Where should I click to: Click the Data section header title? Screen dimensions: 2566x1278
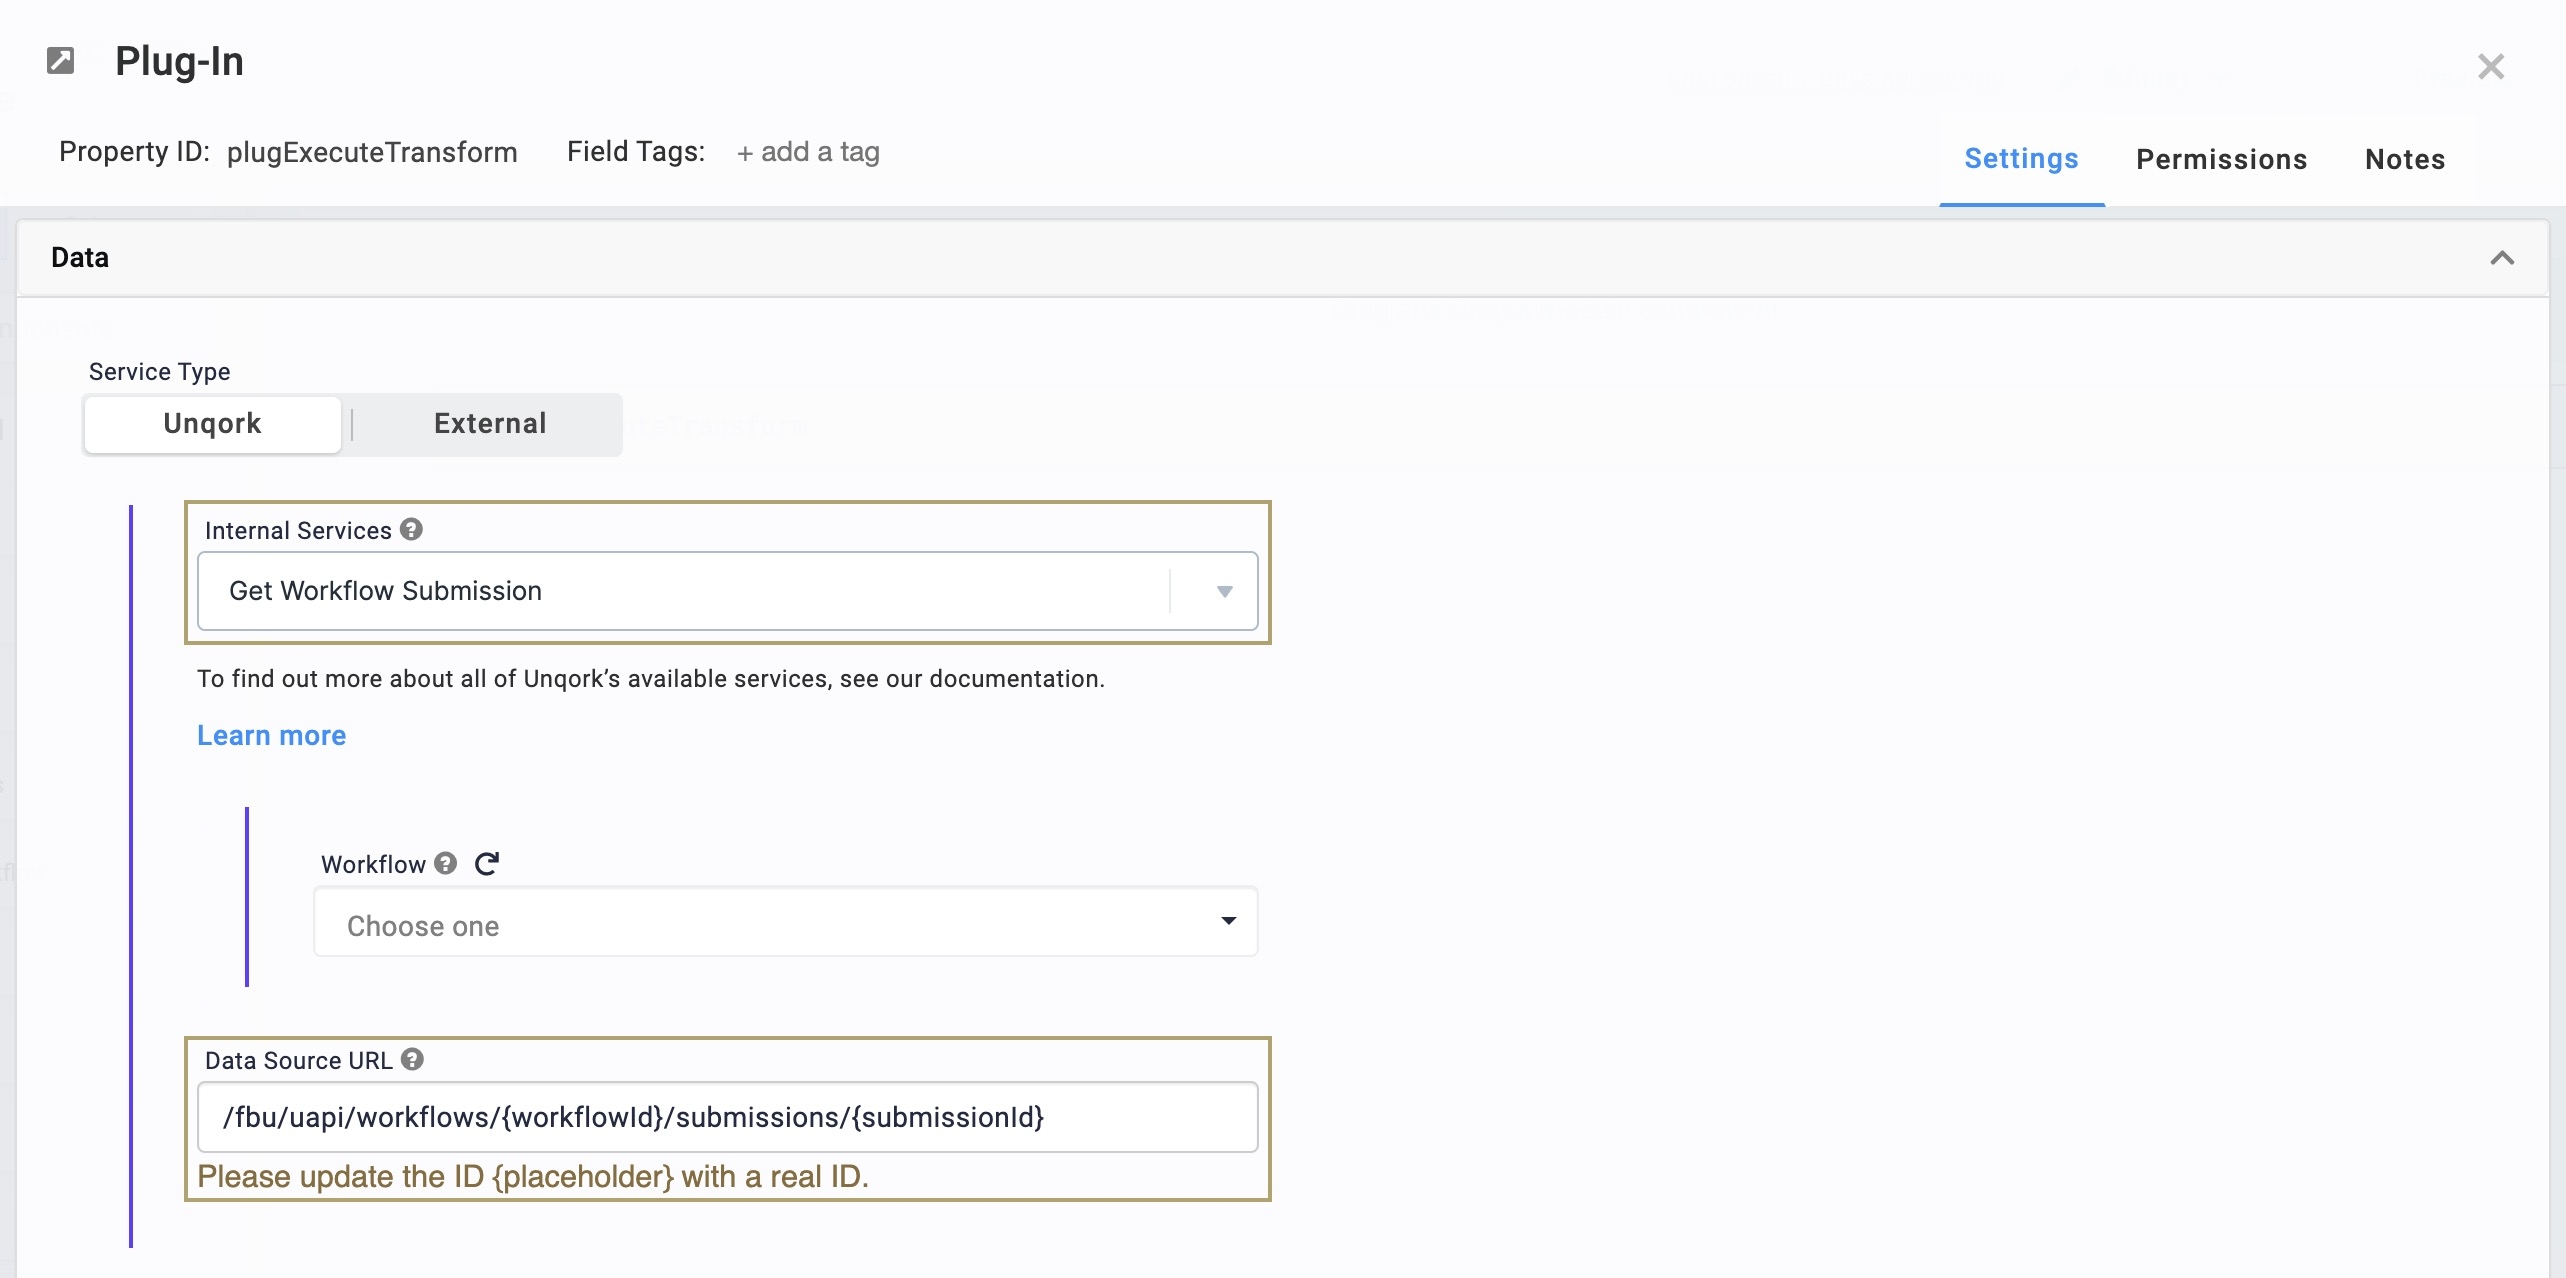coord(80,258)
